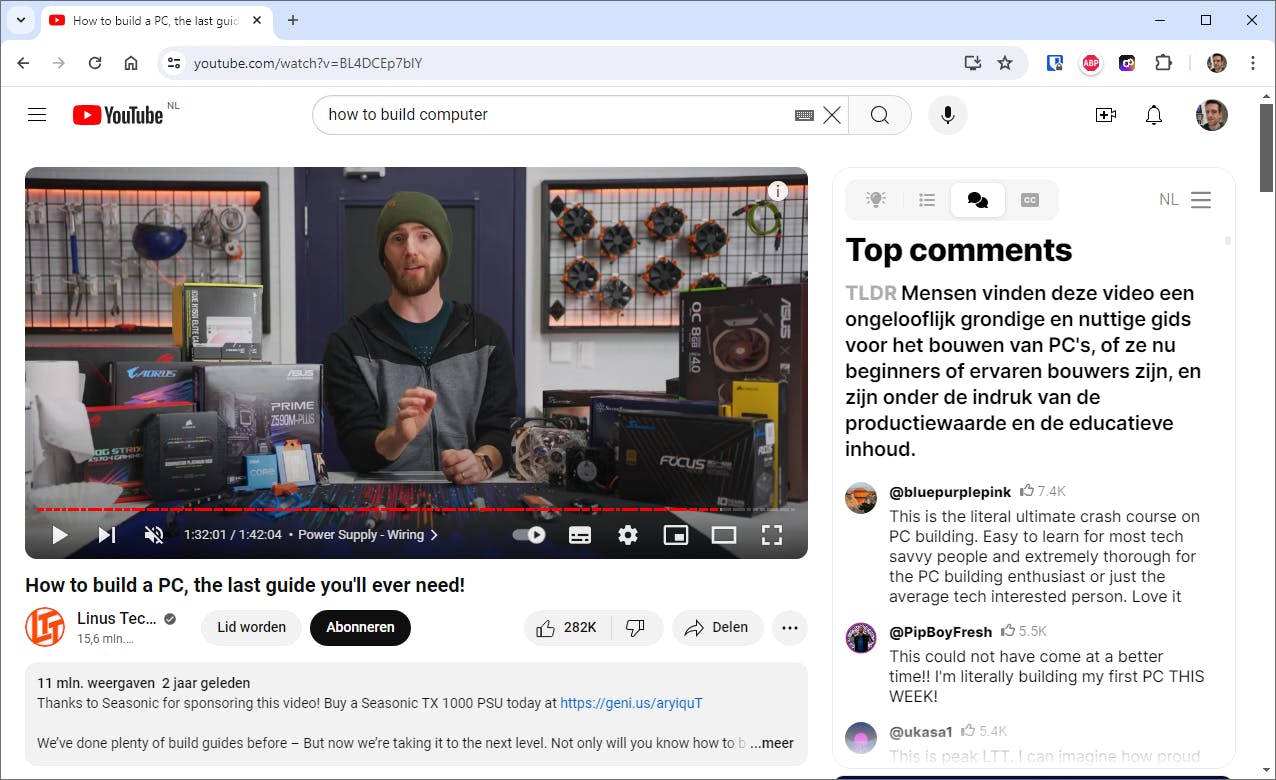1276x780 pixels.
Task: Open @ukasa1 commenter profile
Action: 921,732
